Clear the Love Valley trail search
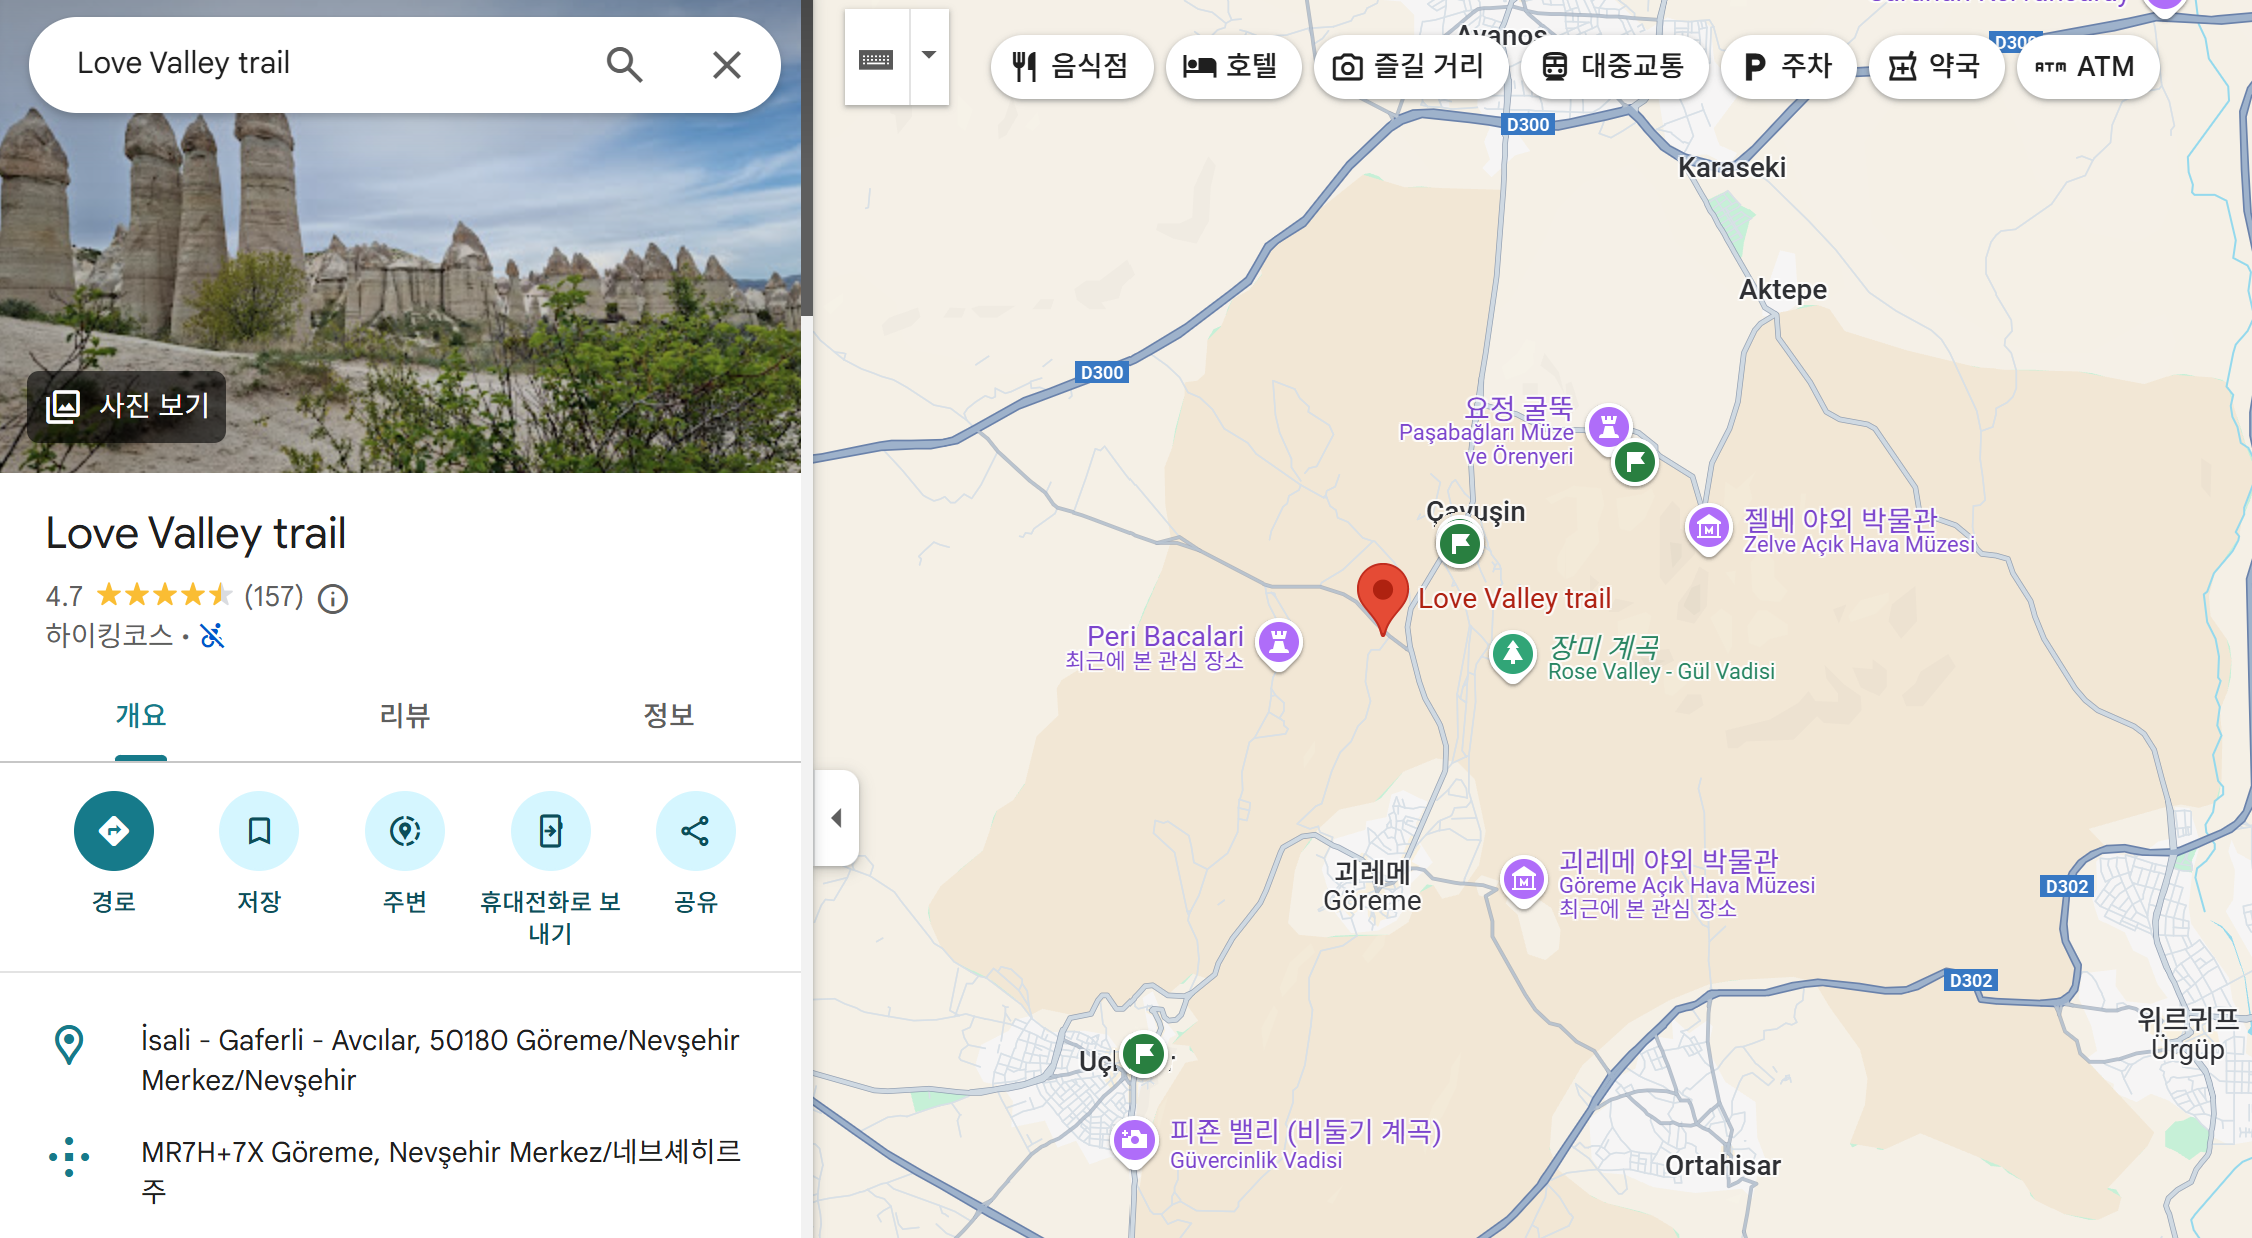The image size is (2252, 1238). (726, 65)
